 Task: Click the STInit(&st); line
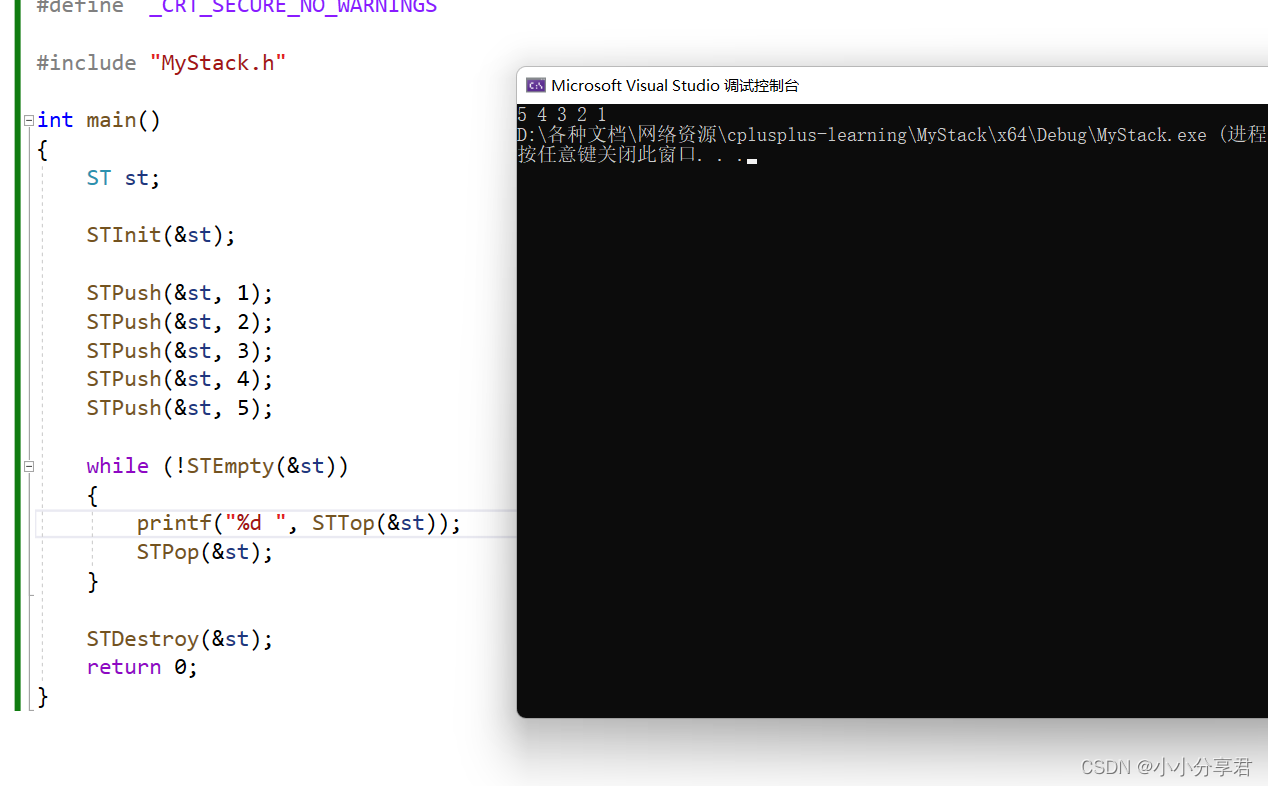[x=161, y=235]
